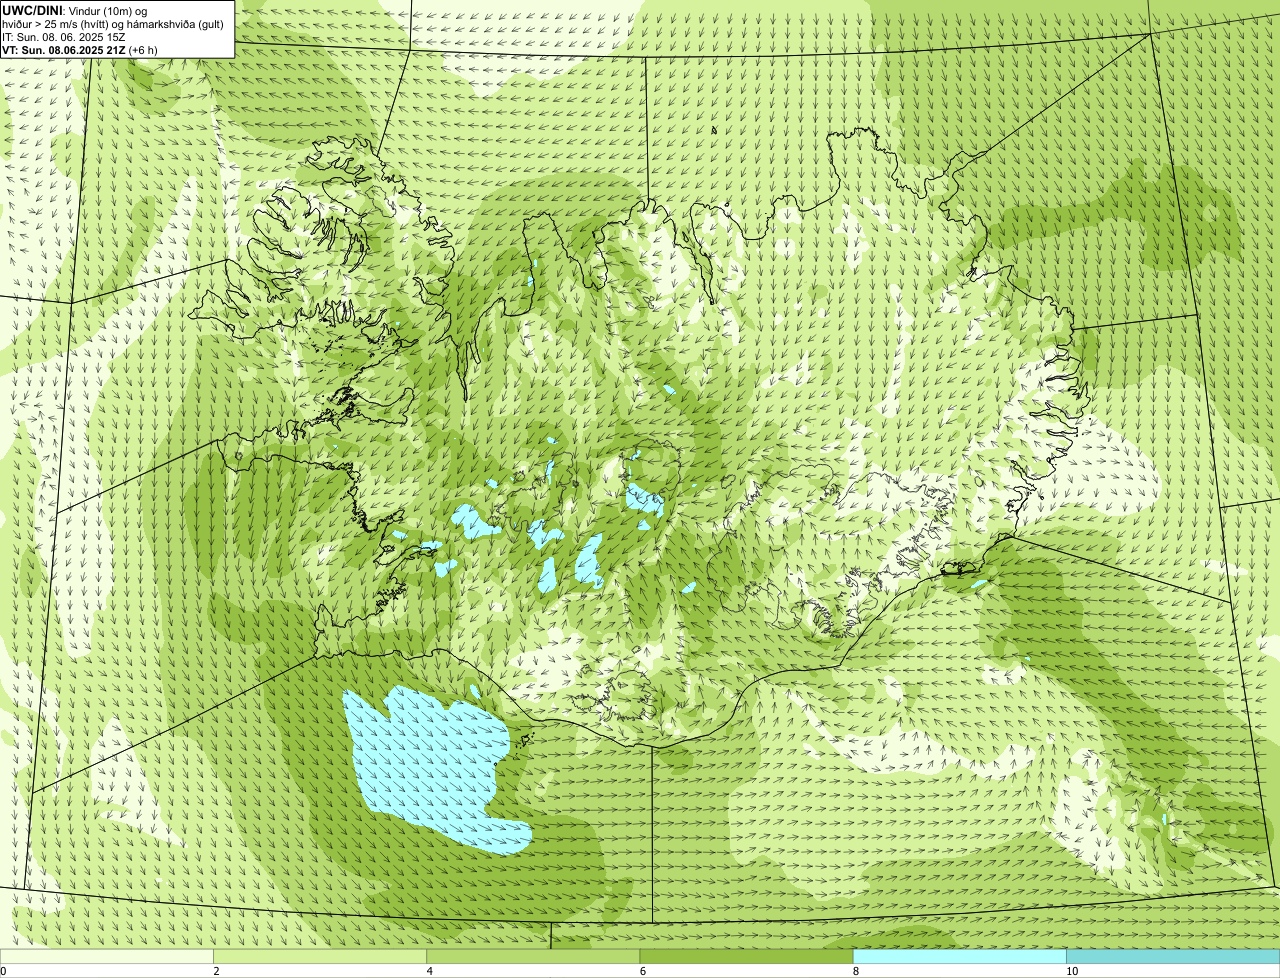Select the light cyan 8–10 m/s color bar segment
Screen dimensions: 1280x978
(x=960, y=956)
